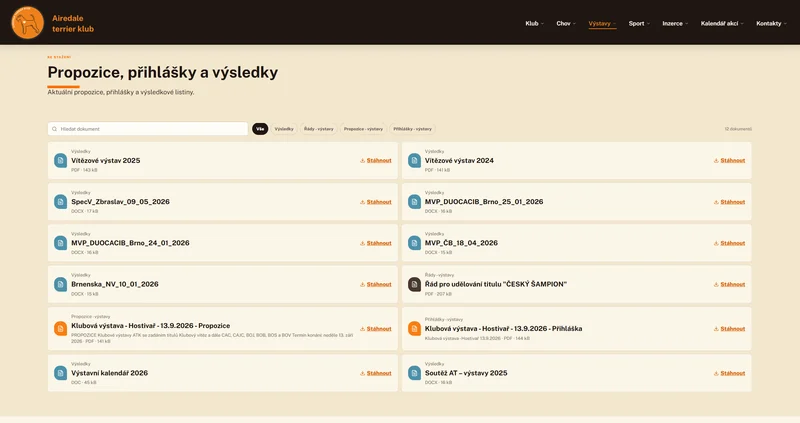The height and width of the screenshot is (423, 800).
Task: Click title Klubová výstava Hostivař 13.9.2026 Přihláška
Action: (x=504, y=329)
